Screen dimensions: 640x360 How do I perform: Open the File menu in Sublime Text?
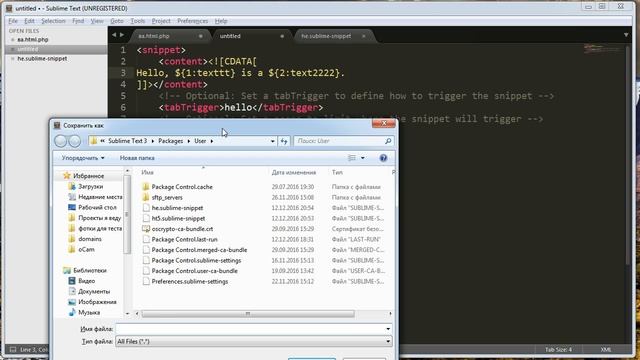pyautogui.click(x=13, y=21)
